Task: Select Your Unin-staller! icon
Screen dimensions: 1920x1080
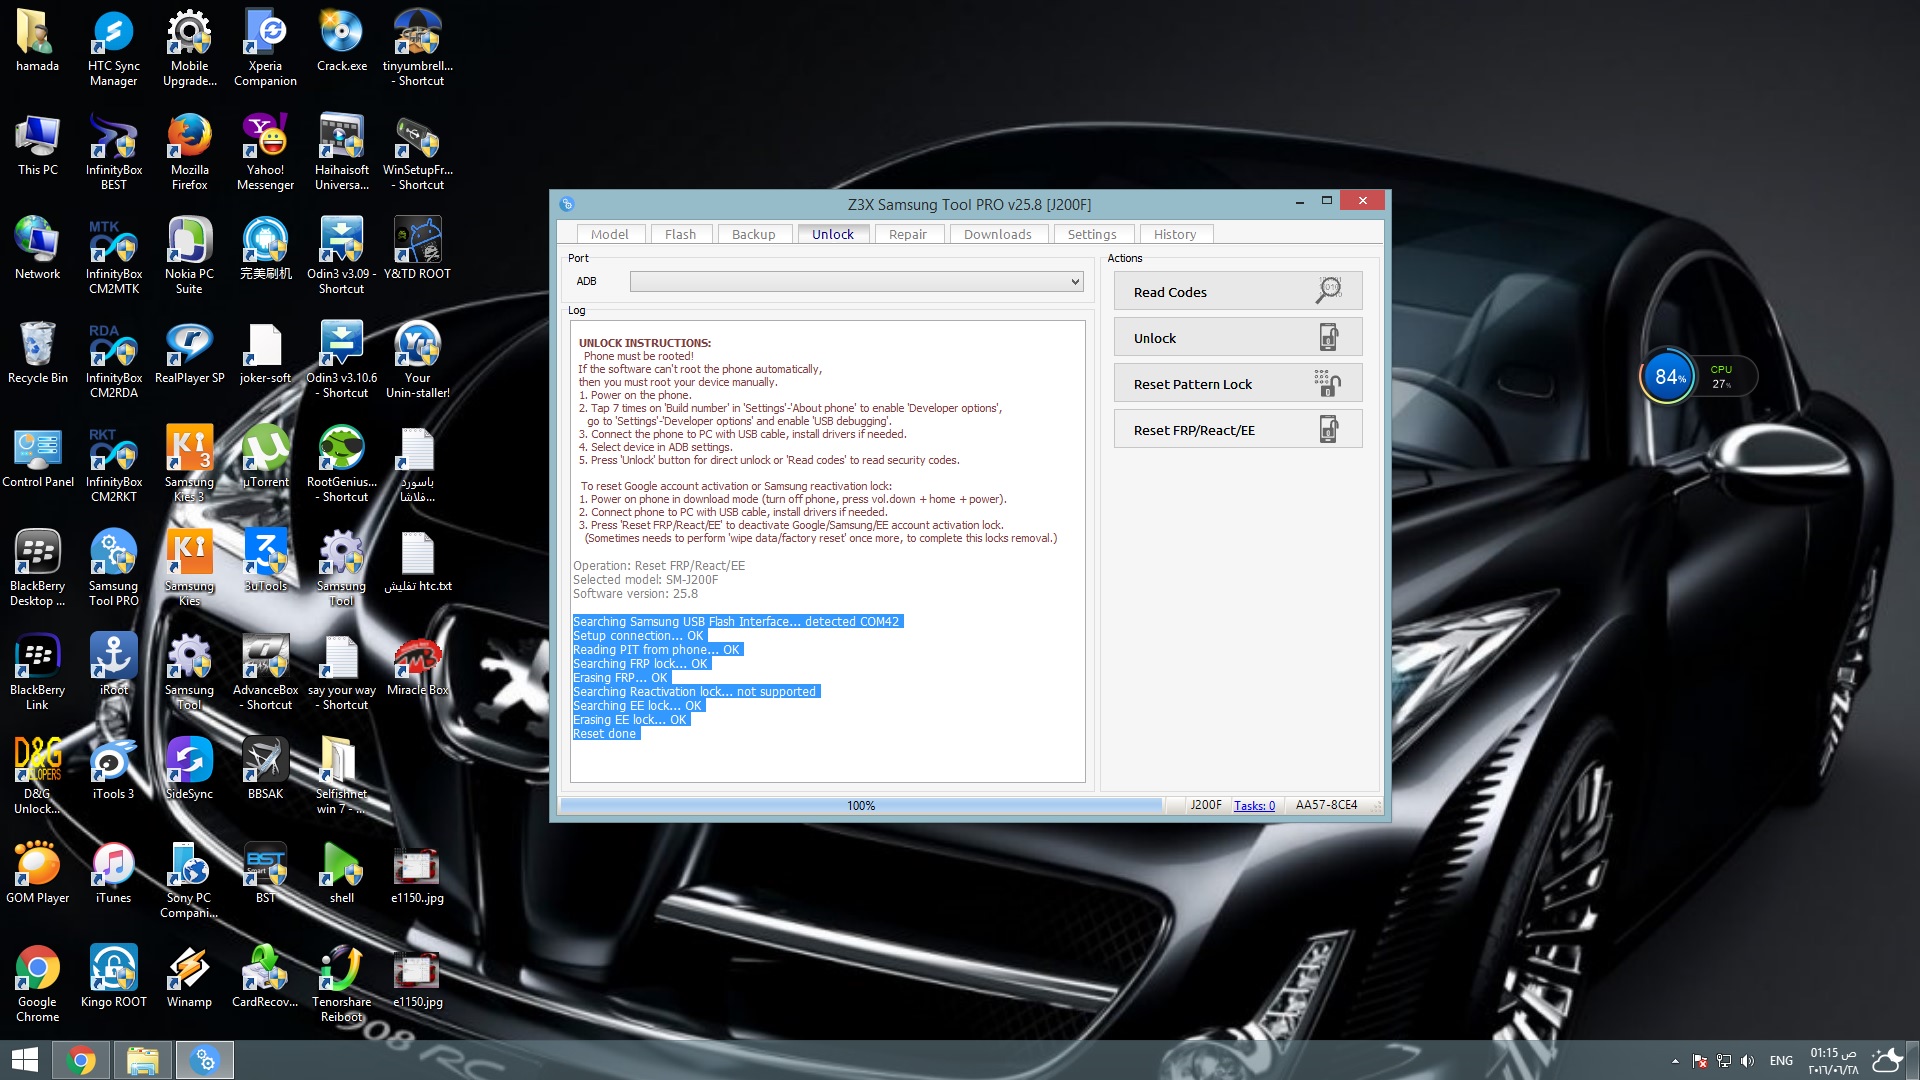Action: [417, 360]
